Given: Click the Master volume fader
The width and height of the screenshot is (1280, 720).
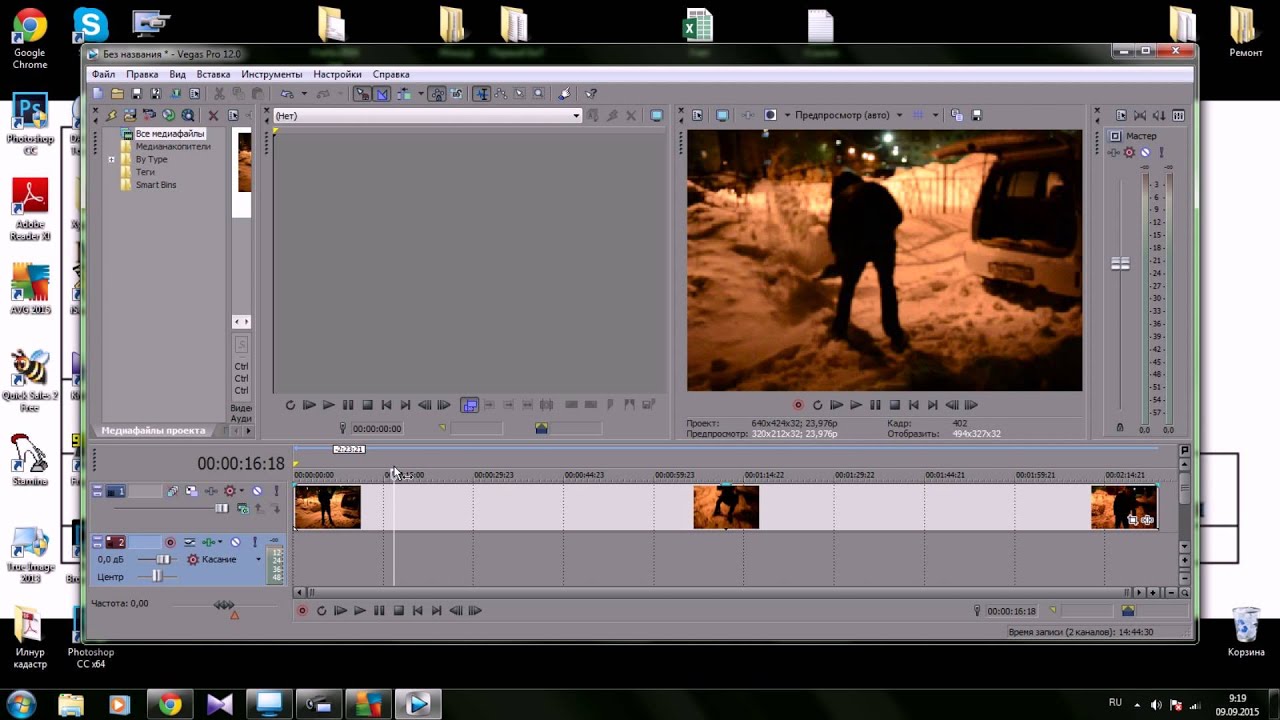Looking at the screenshot, I should (x=1120, y=264).
